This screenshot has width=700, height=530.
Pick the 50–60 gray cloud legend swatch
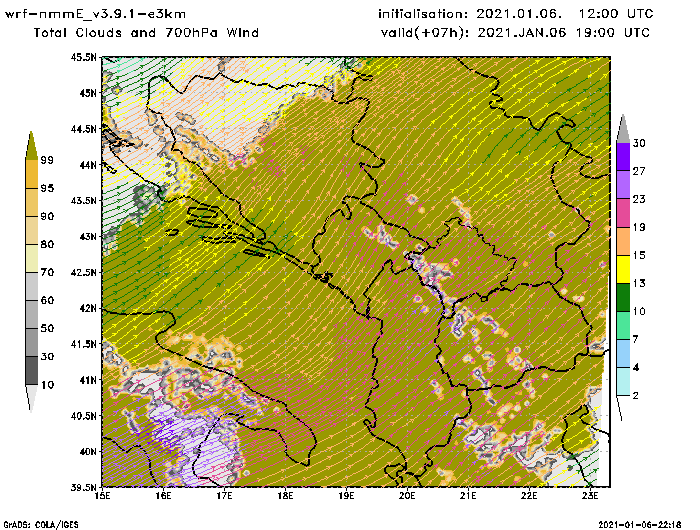click(32, 314)
